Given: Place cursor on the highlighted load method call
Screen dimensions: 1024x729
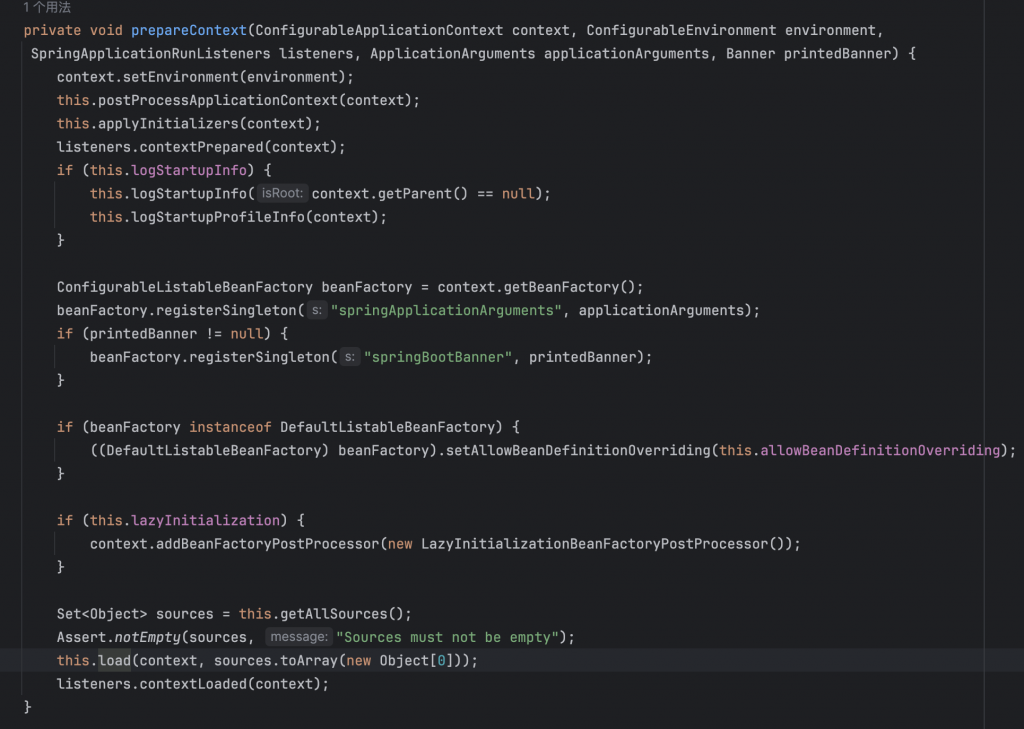Looking at the screenshot, I should tap(114, 661).
